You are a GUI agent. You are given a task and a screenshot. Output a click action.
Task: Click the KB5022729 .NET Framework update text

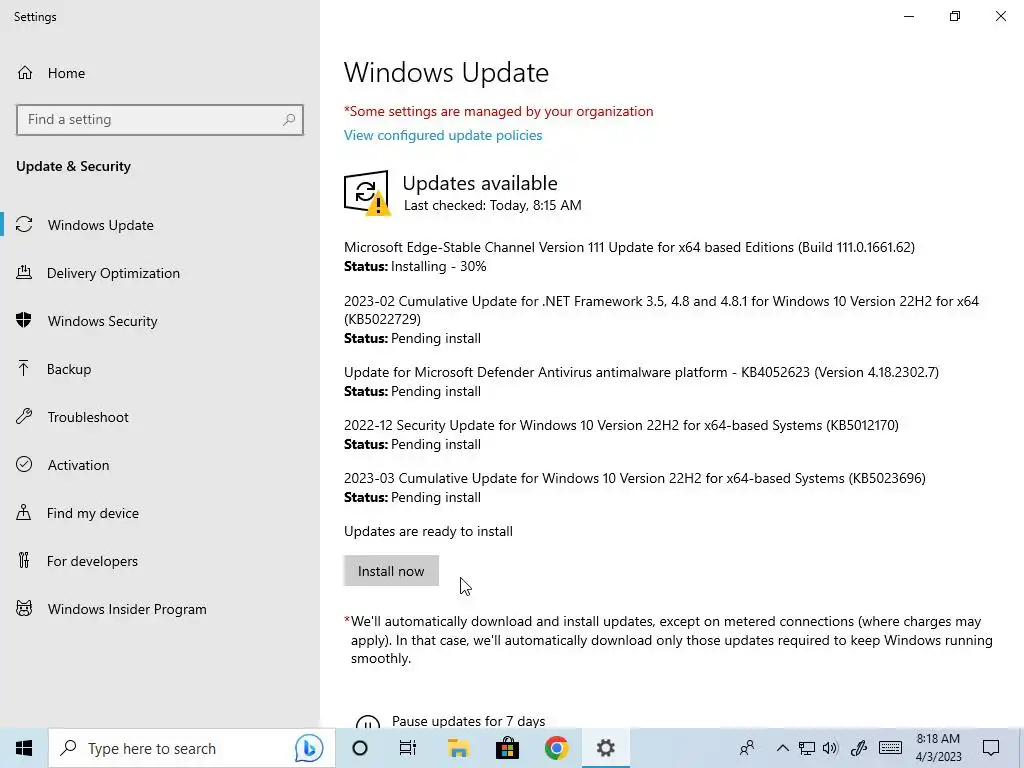pos(661,310)
